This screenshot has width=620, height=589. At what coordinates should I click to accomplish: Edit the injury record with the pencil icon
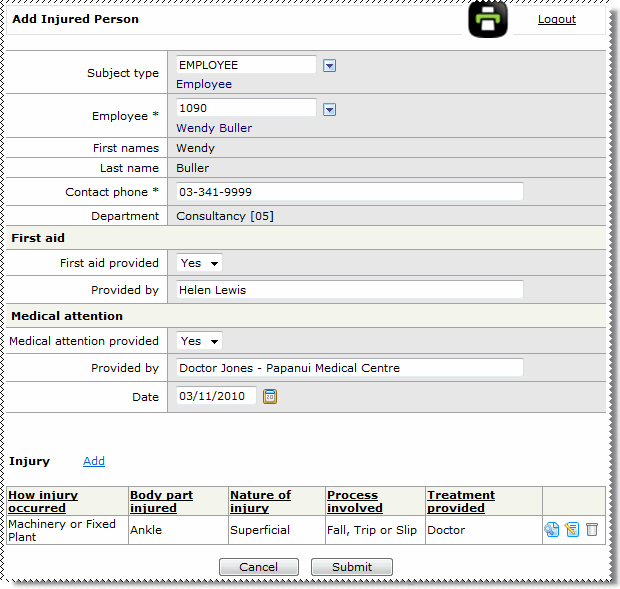[x=572, y=530]
